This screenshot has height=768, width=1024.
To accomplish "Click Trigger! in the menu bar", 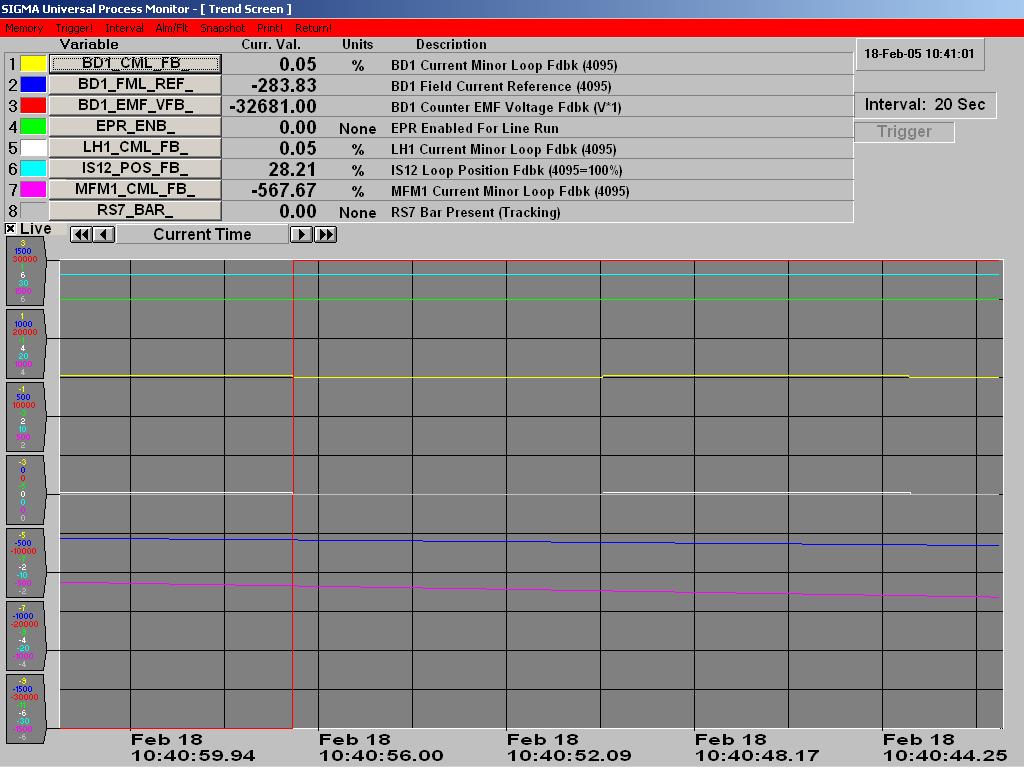I will point(74,28).
